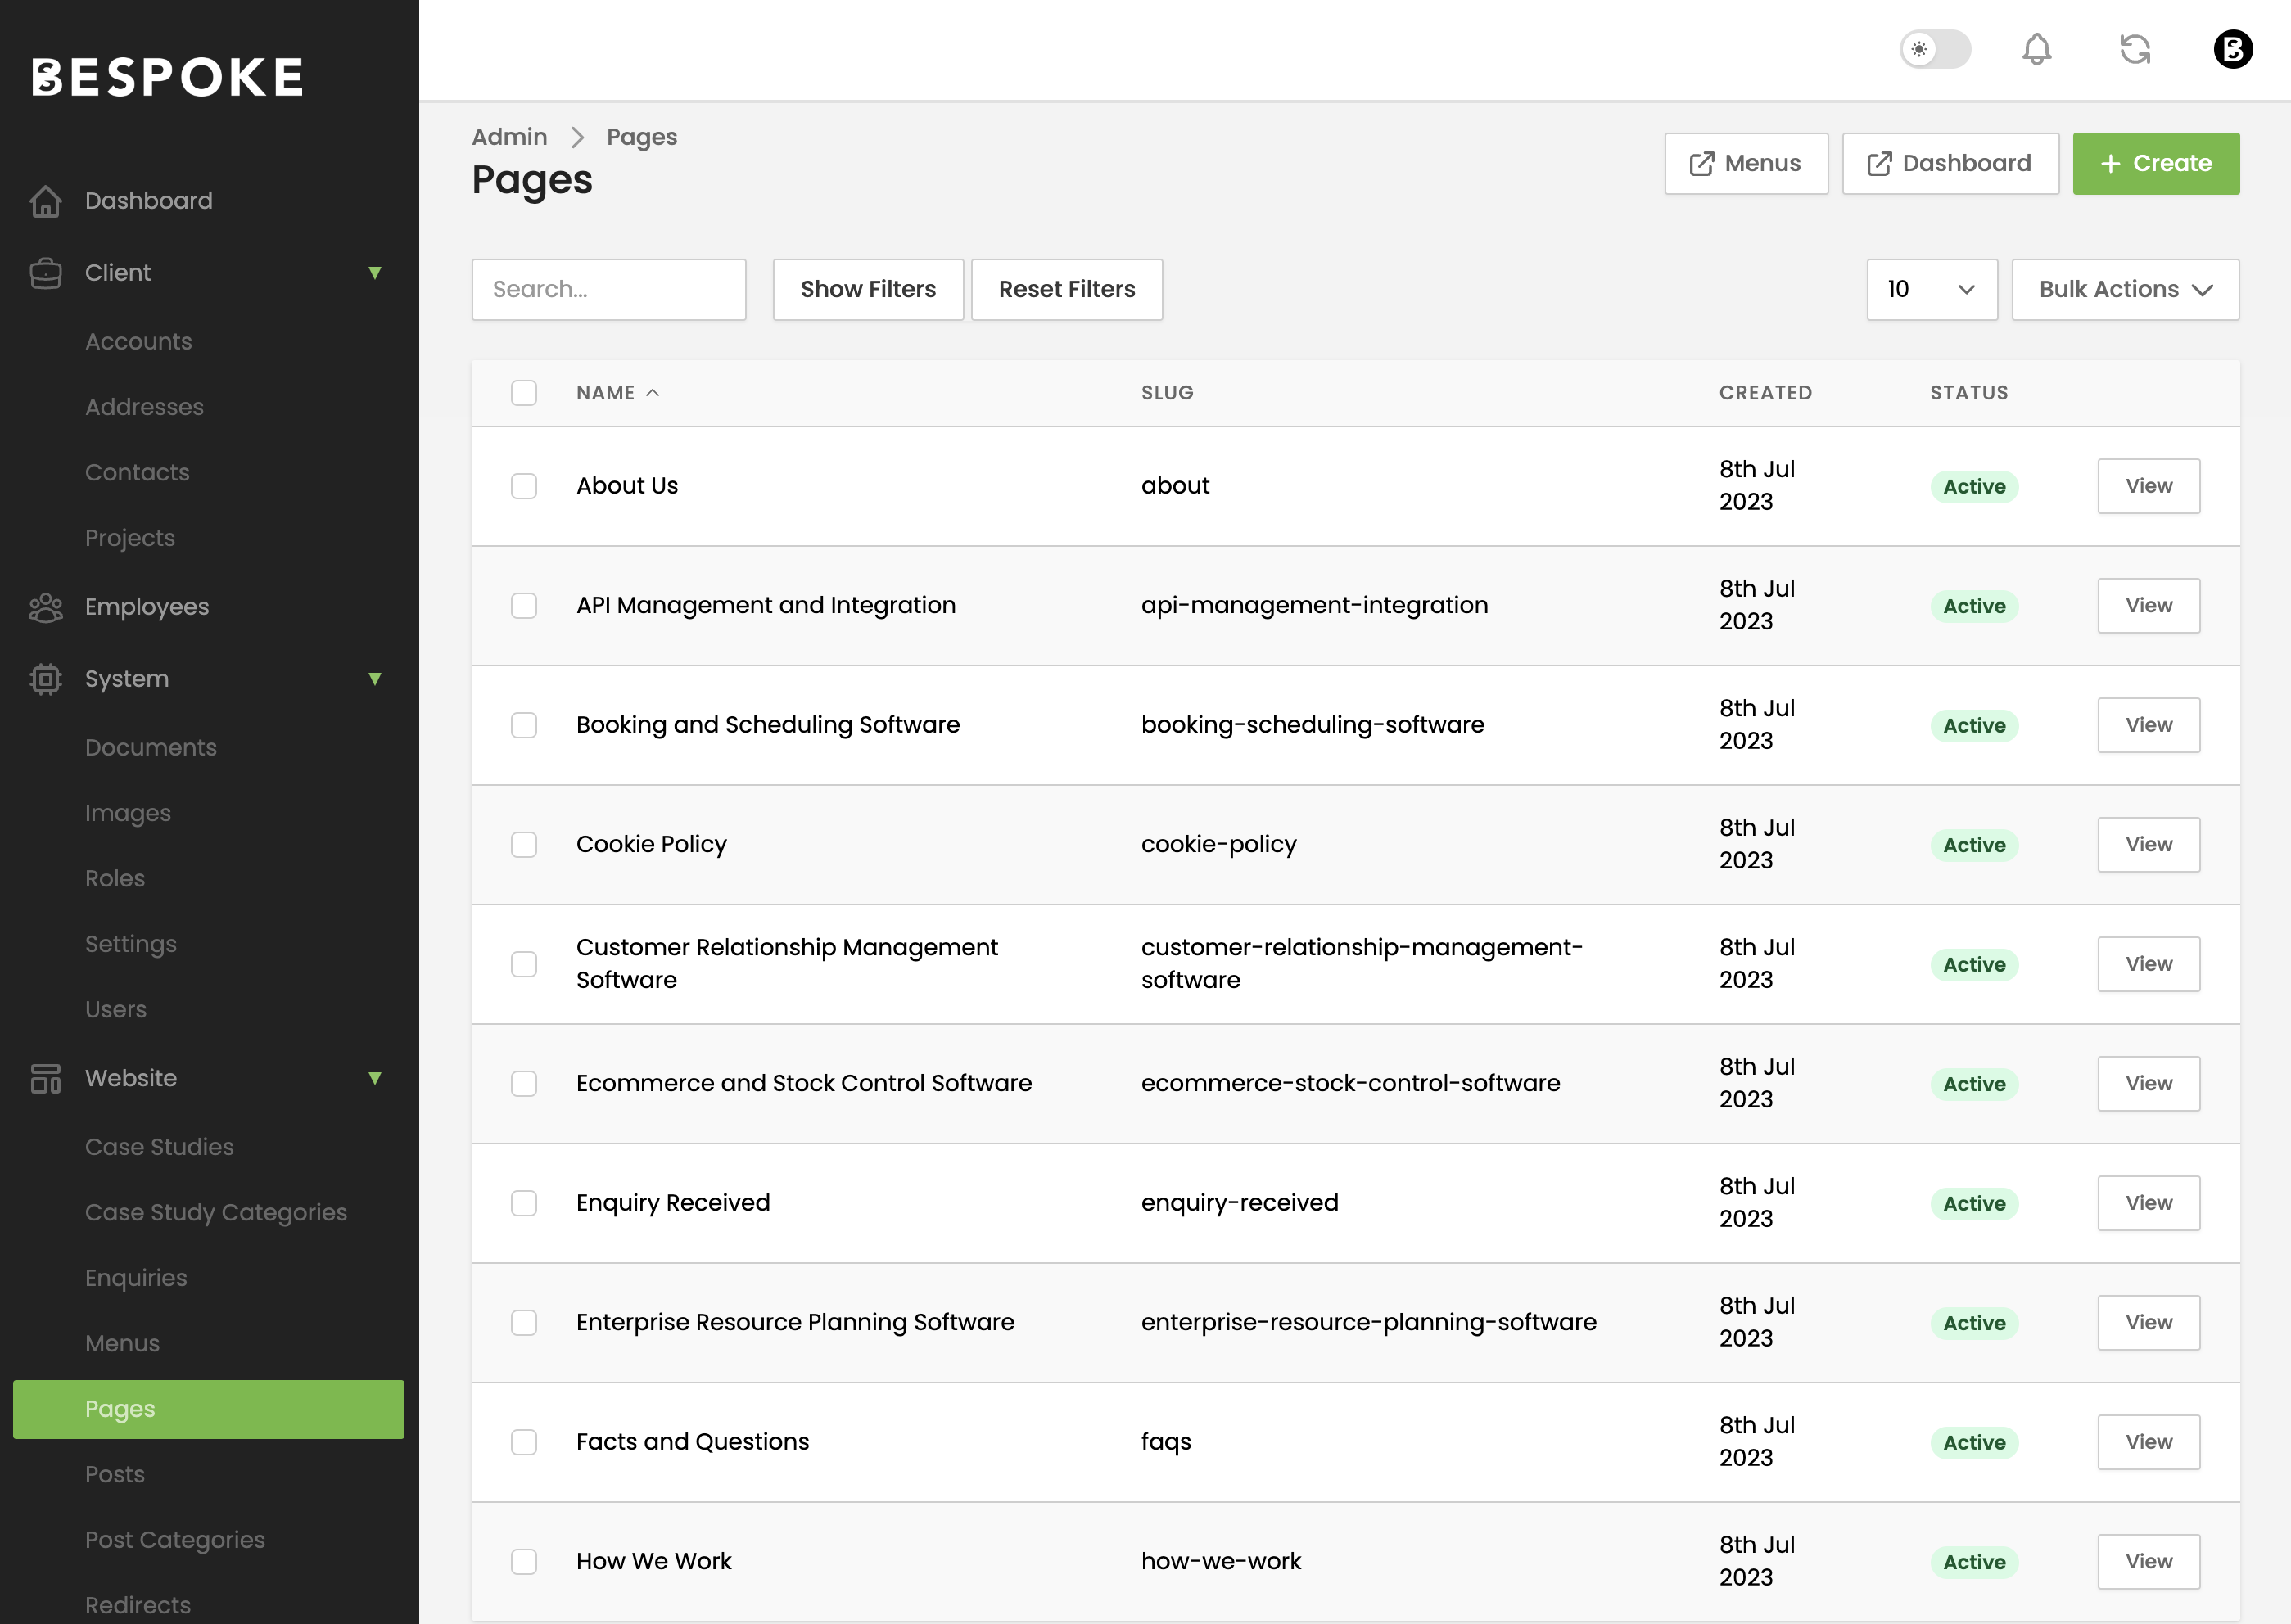Open Posts in sidebar
Screen dimensions: 2291x1624
click(114, 1475)
